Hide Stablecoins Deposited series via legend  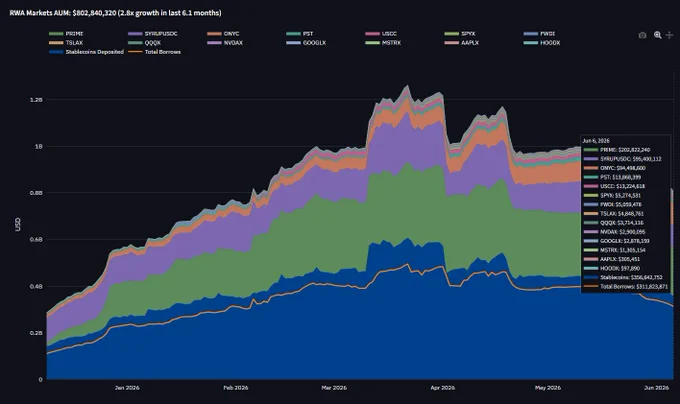[x=86, y=52]
